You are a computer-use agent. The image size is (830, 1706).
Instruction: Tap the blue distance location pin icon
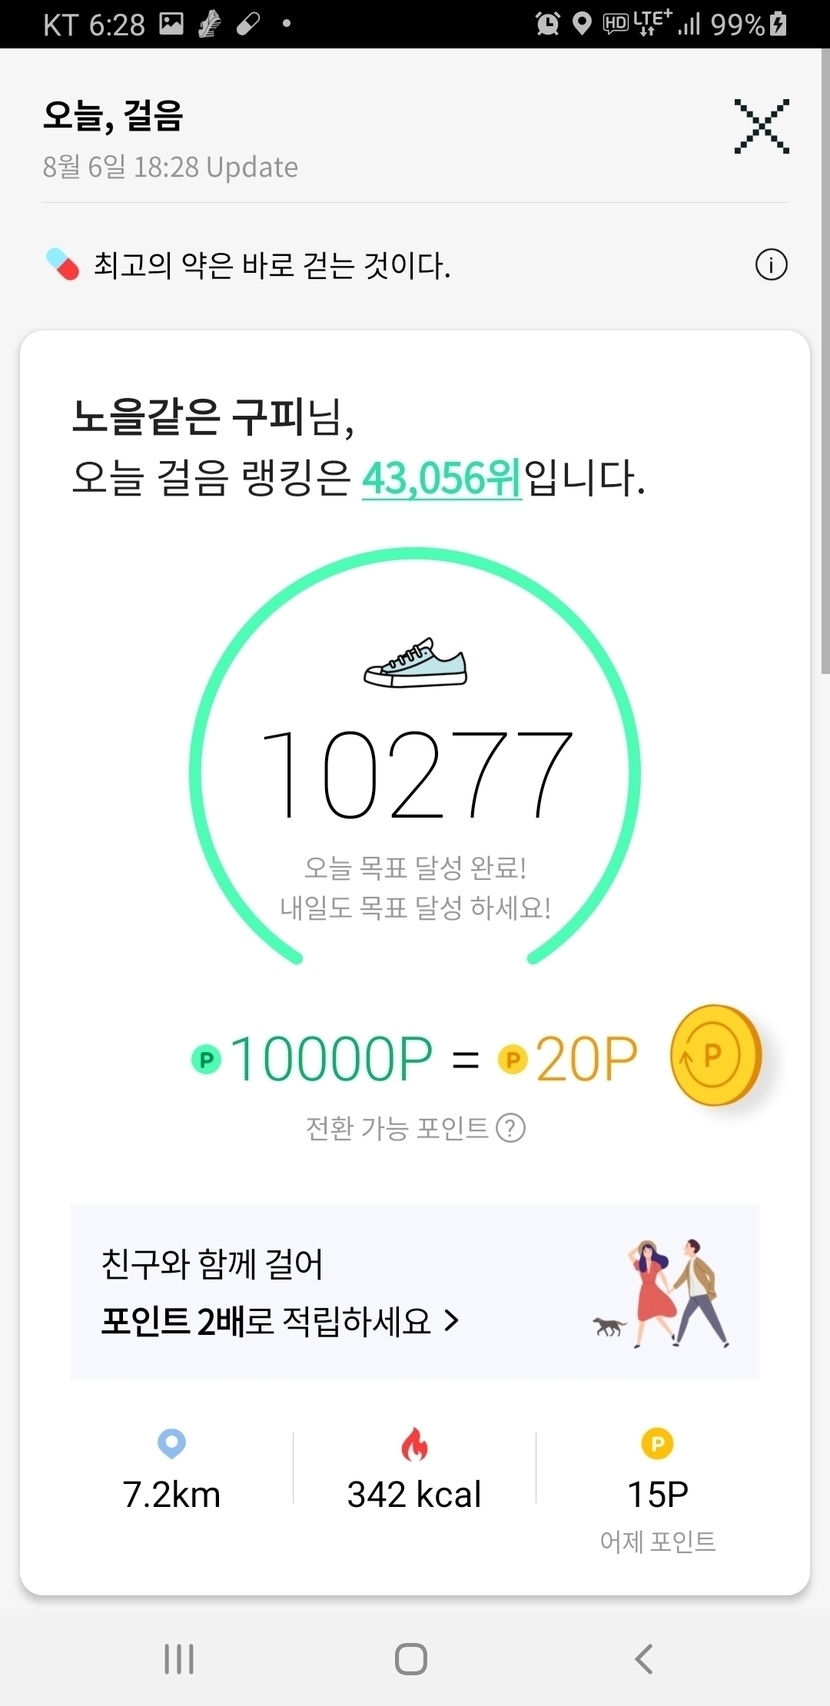click(172, 1443)
